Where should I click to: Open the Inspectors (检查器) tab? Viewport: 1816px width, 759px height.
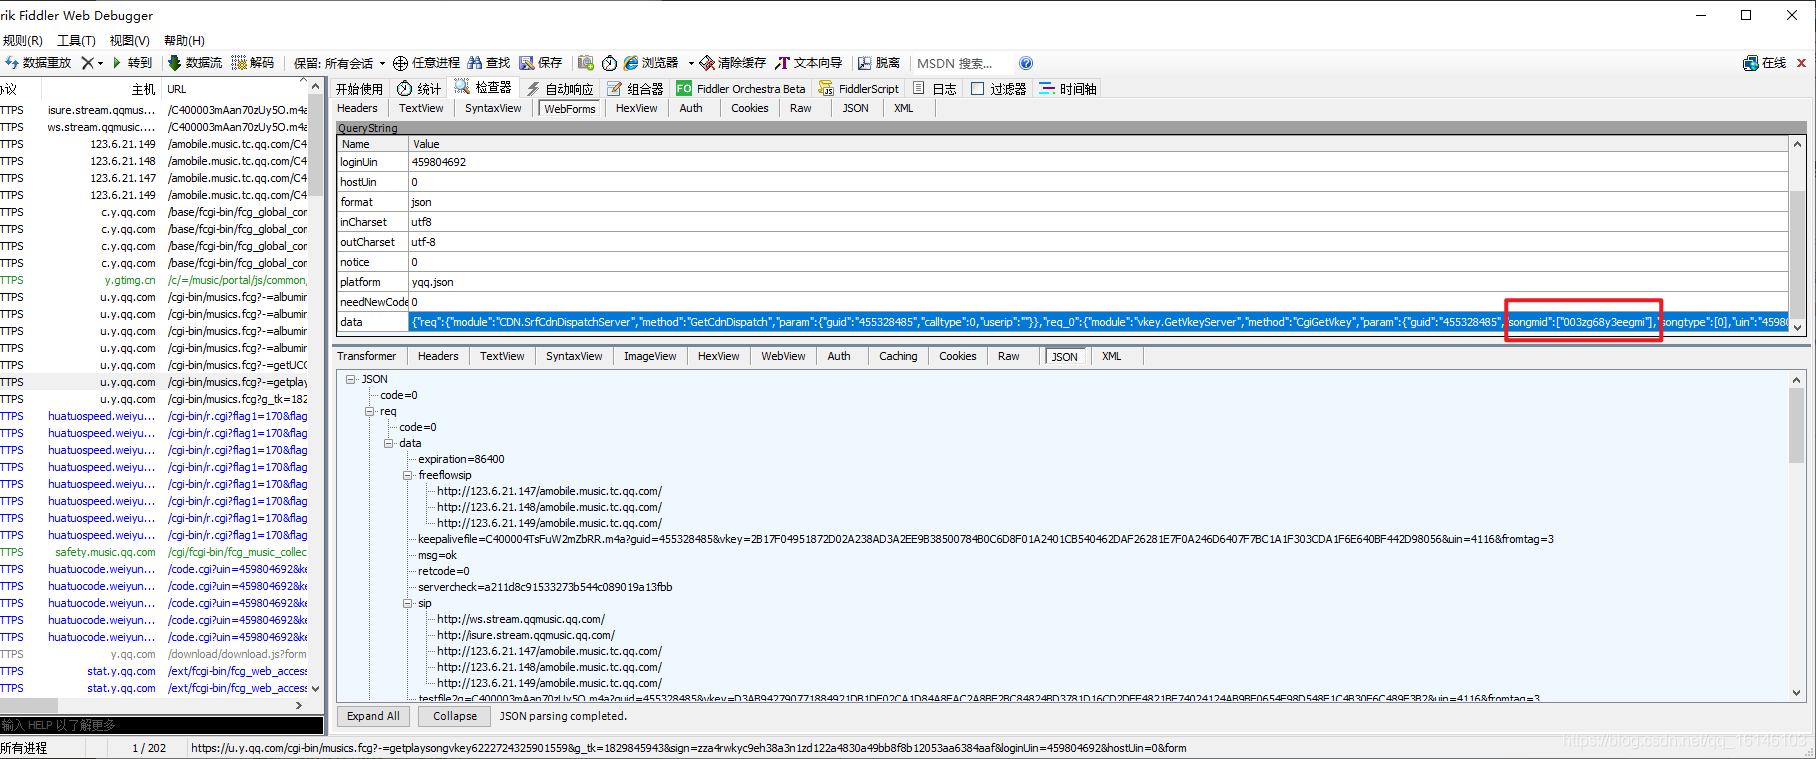coord(483,88)
